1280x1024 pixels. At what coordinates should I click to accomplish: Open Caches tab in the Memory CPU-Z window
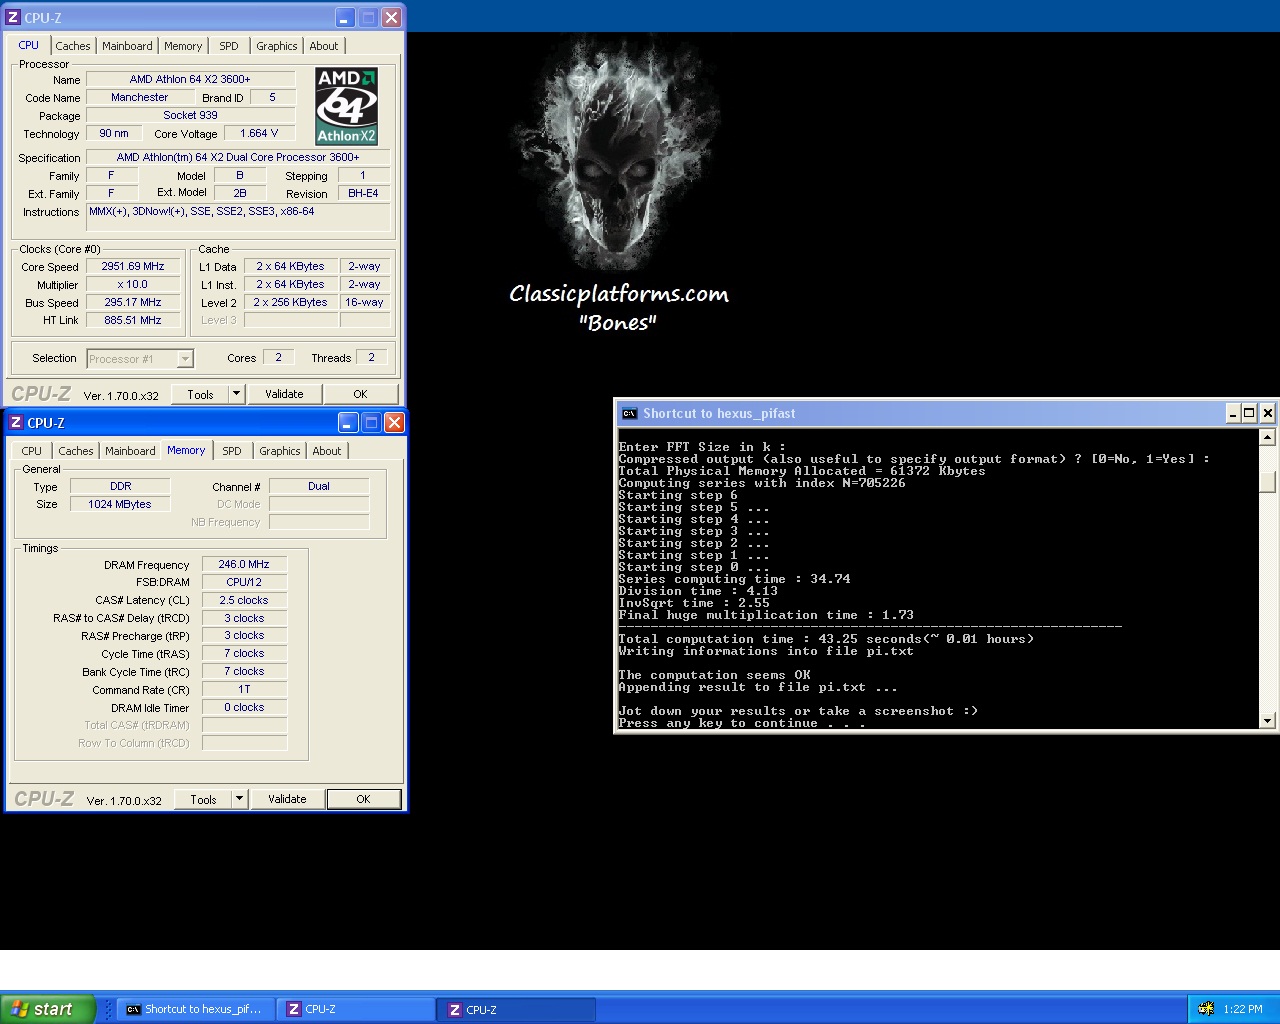76,451
